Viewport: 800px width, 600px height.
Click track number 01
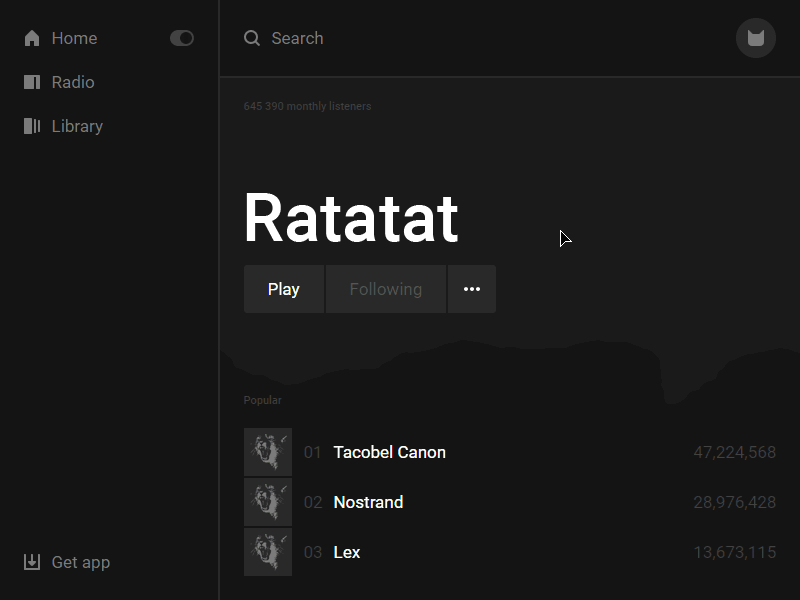312,452
